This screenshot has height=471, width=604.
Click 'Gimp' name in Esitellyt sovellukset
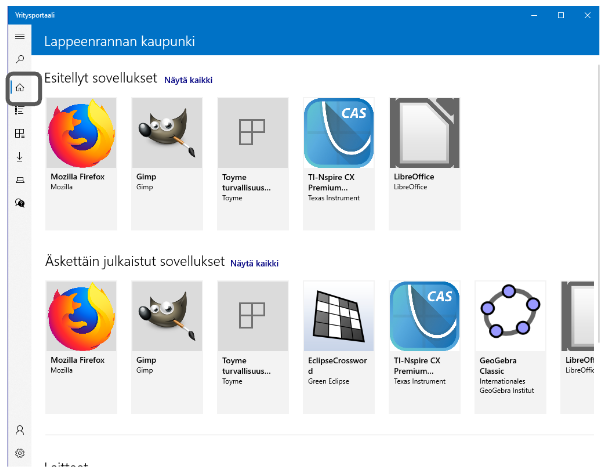(146, 177)
